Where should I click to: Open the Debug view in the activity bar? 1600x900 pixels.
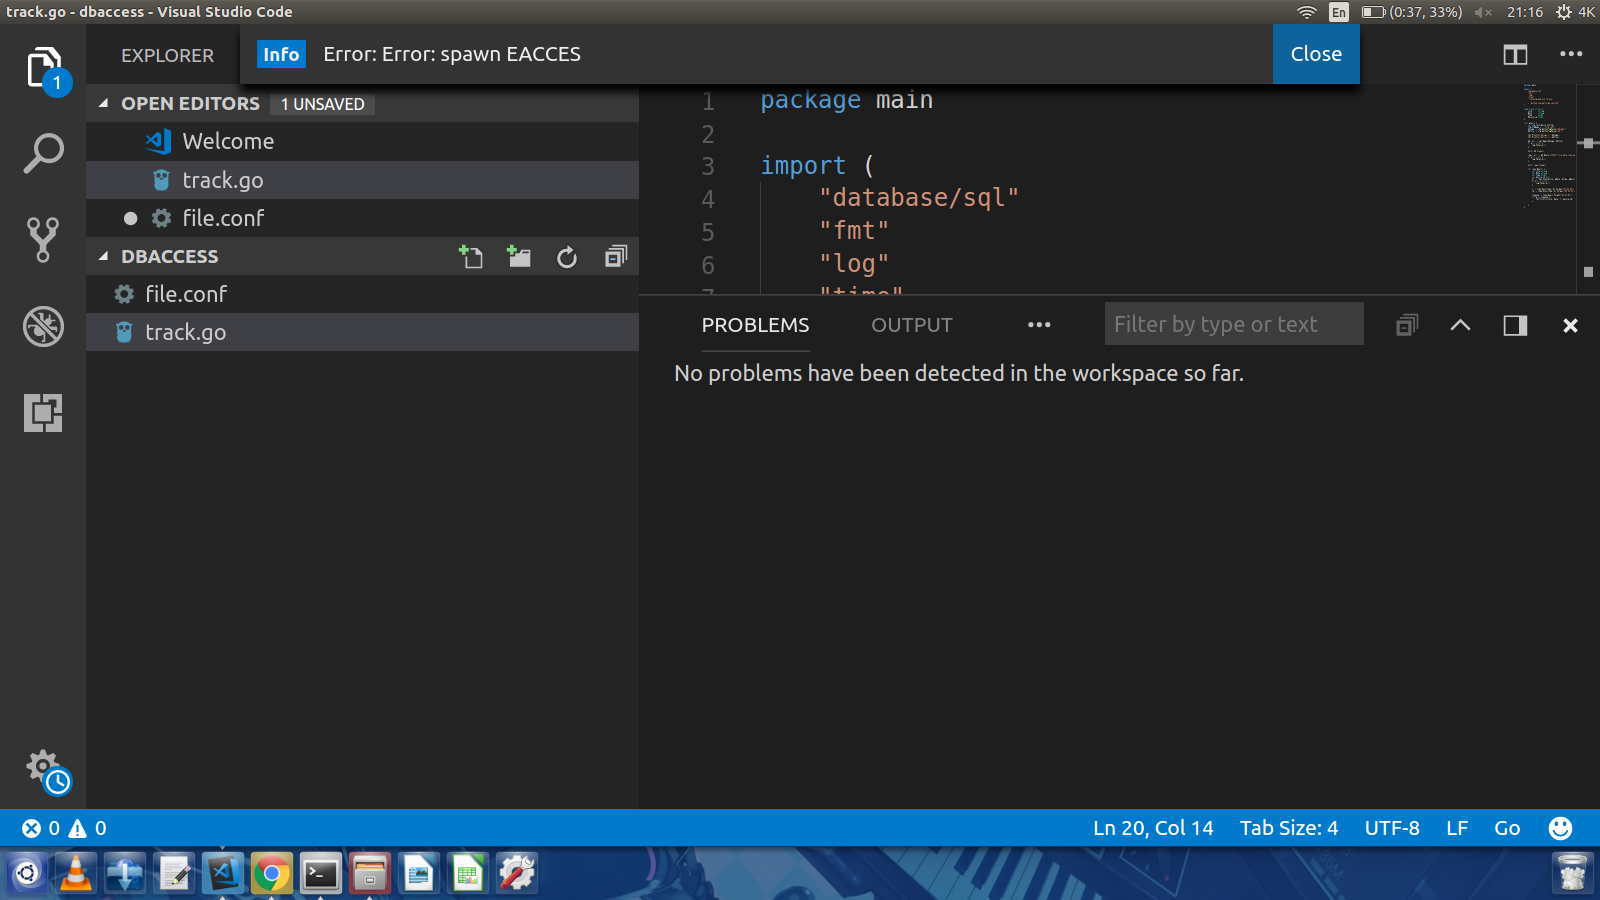click(x=43, y=326)
